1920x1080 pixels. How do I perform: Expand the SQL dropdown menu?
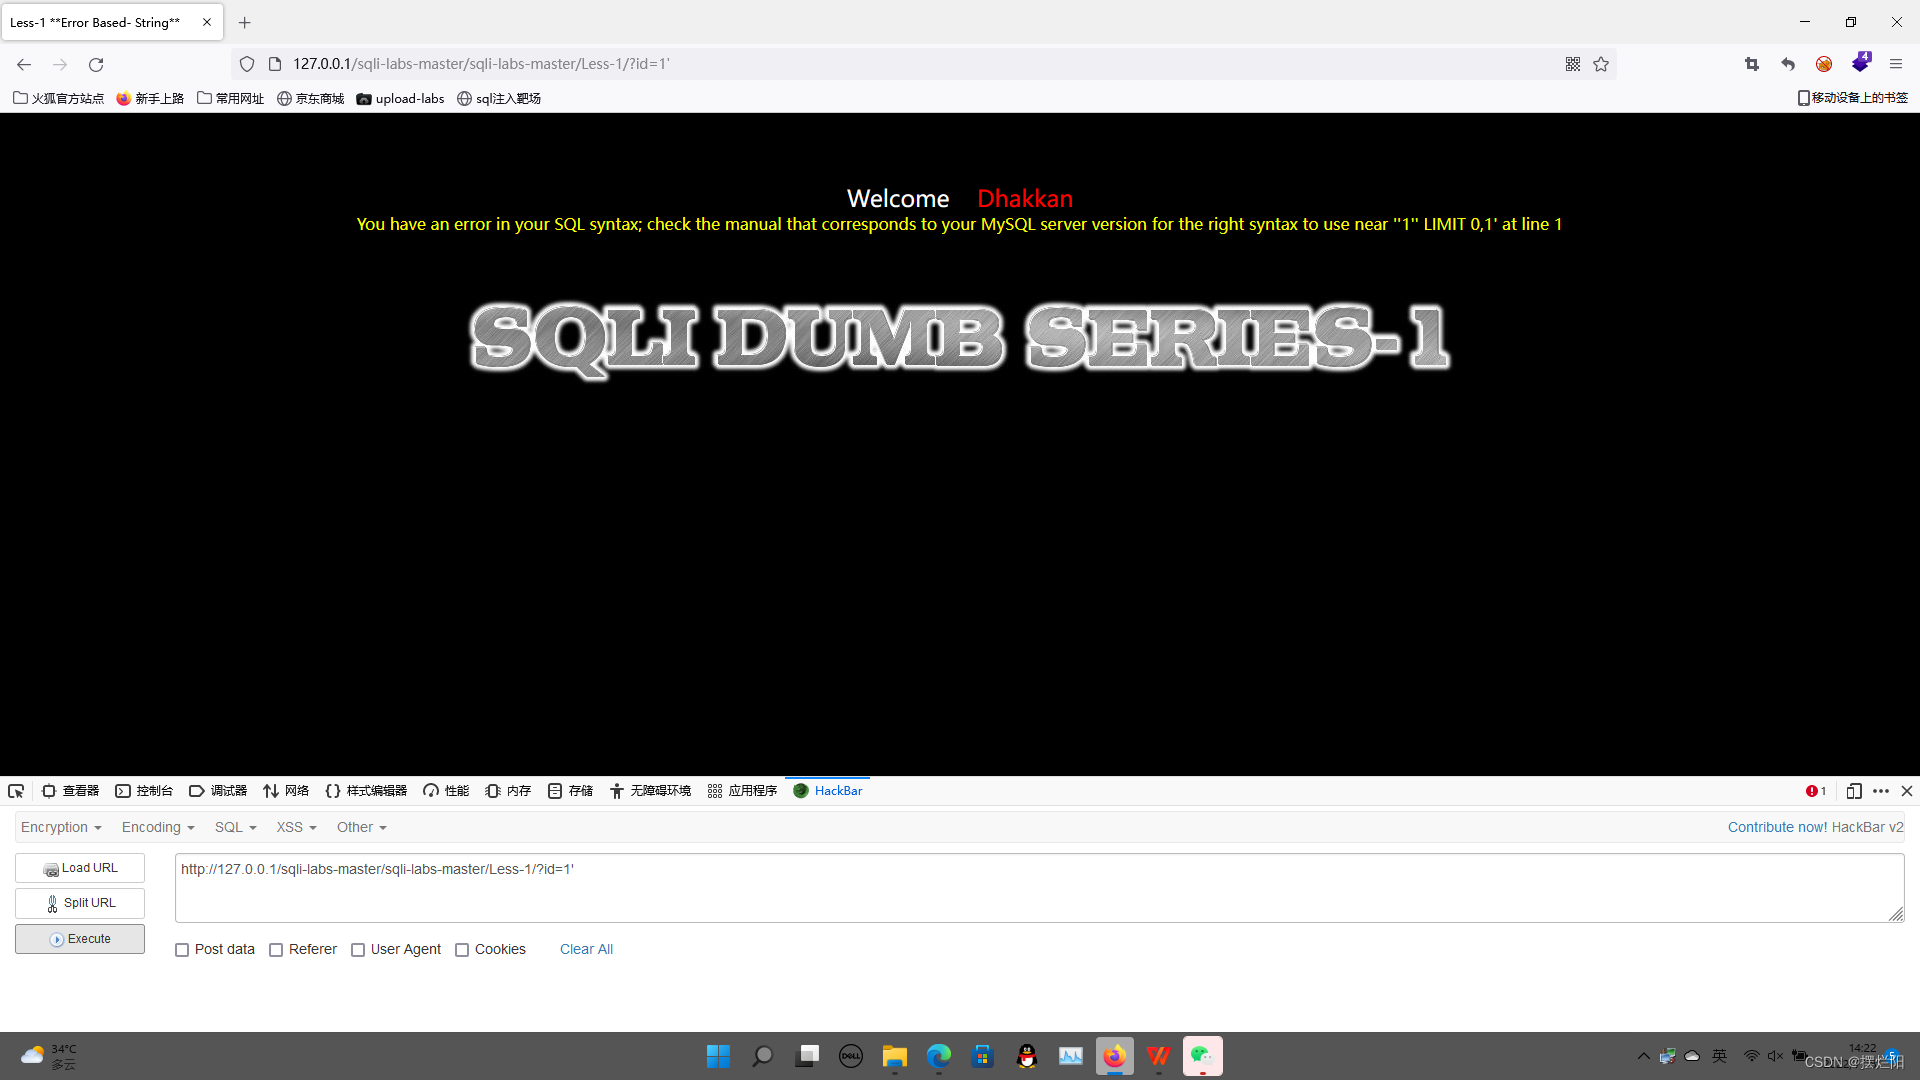(236, 827)
